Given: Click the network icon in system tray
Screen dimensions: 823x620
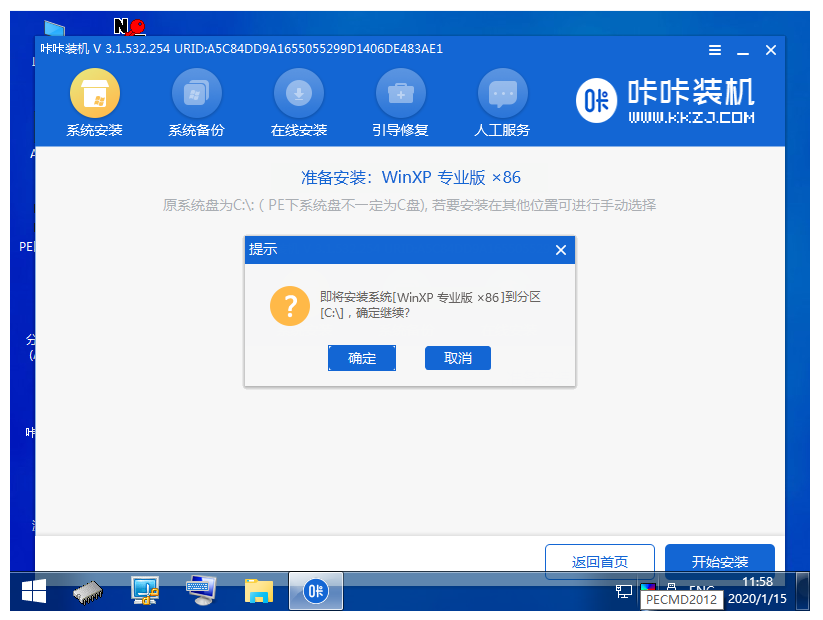Looking at the screenshot, I should 624,590.
